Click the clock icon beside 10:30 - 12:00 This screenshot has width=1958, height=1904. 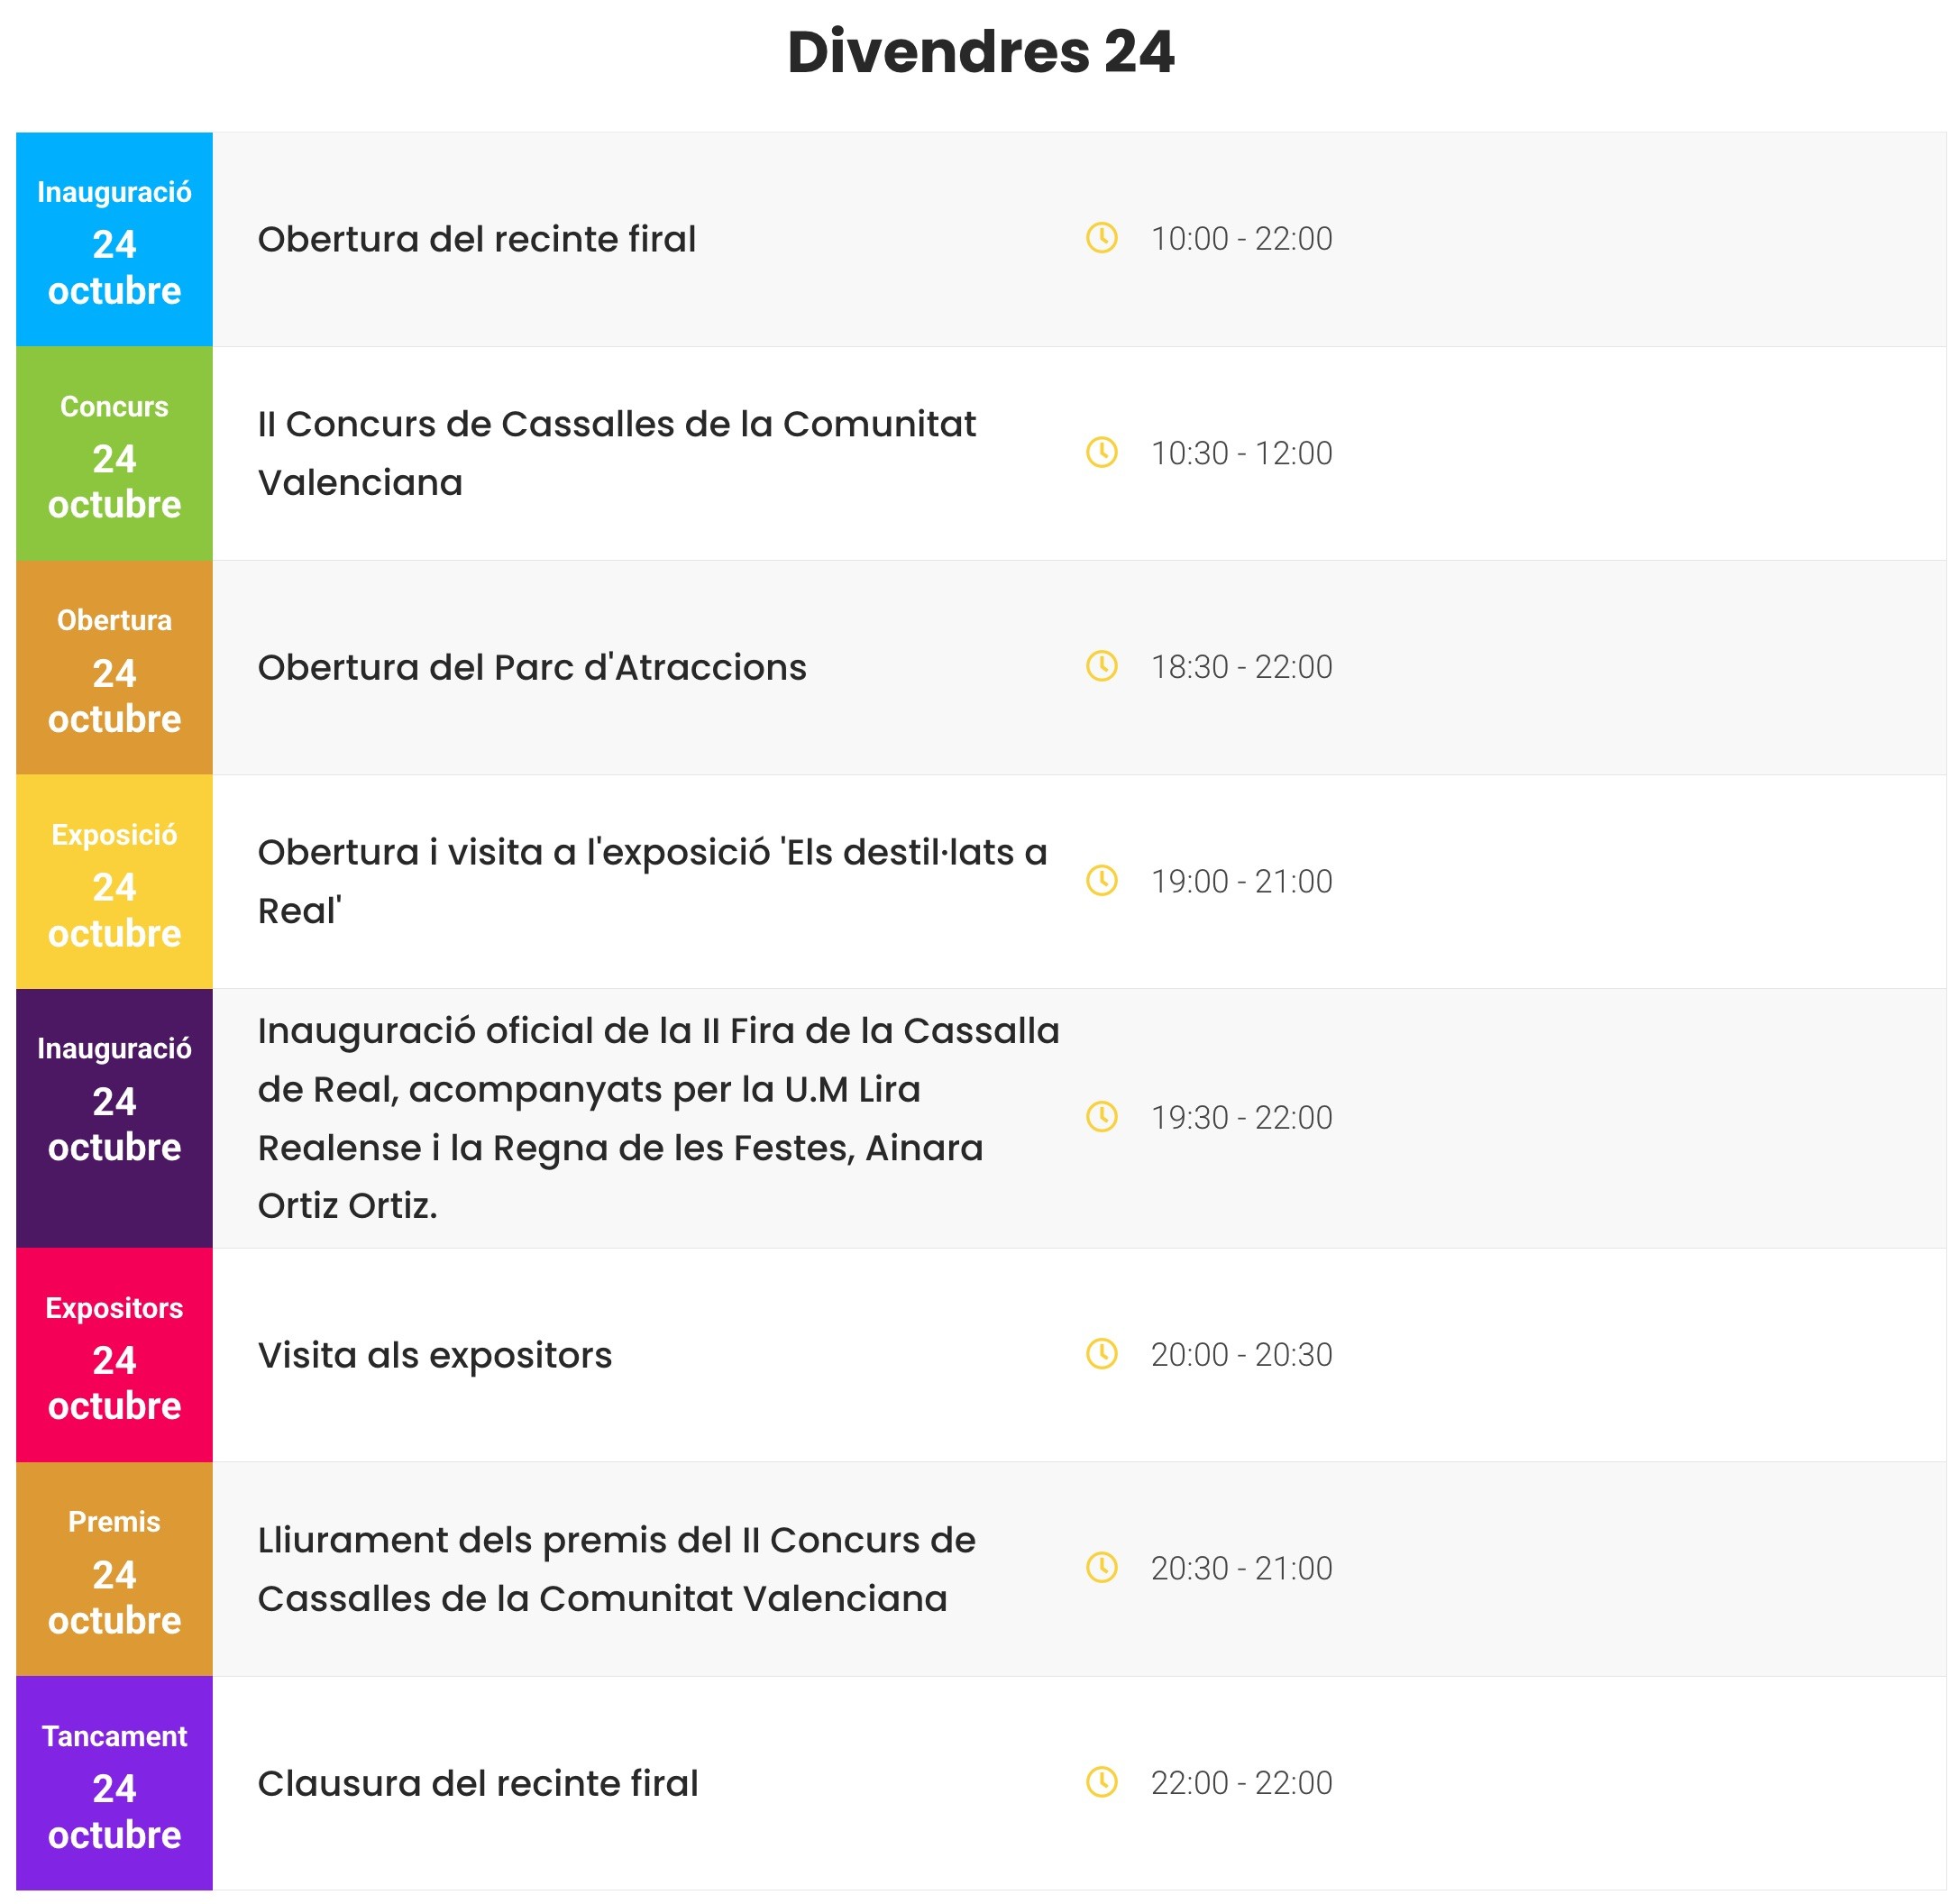(x=1101, y=452)
